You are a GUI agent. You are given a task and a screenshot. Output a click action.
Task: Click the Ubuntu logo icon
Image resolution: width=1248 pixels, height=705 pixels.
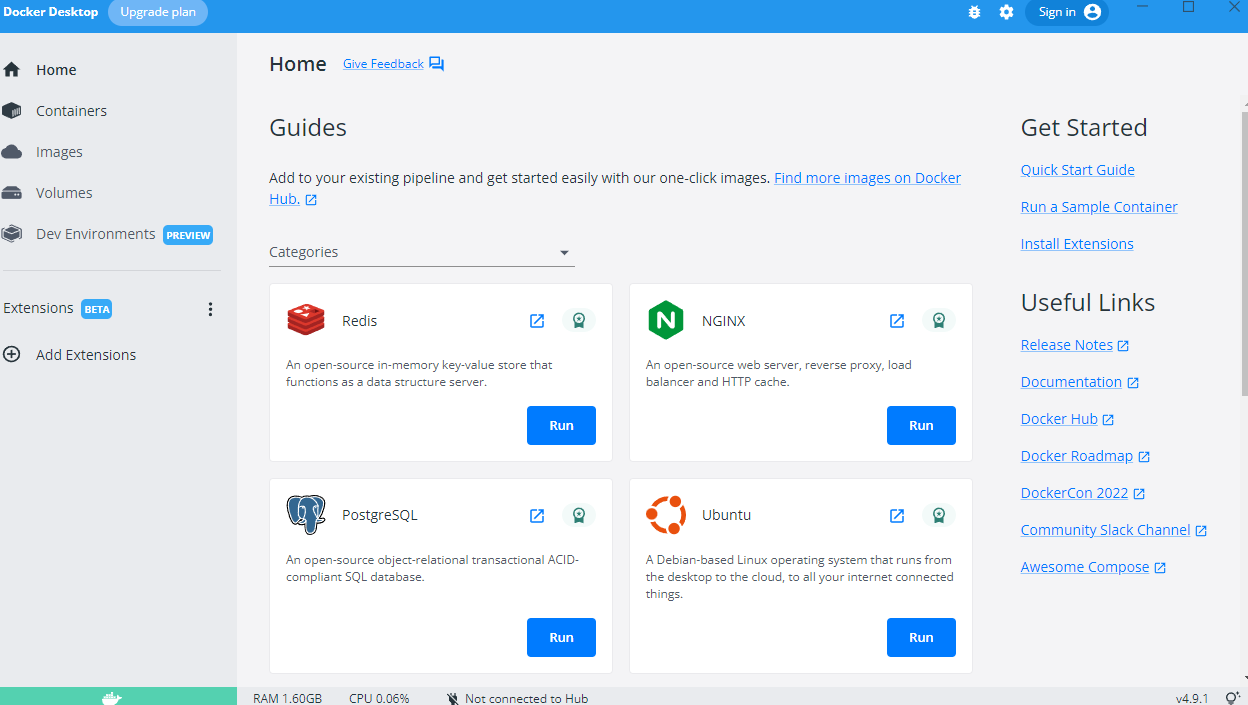point(666,515)
